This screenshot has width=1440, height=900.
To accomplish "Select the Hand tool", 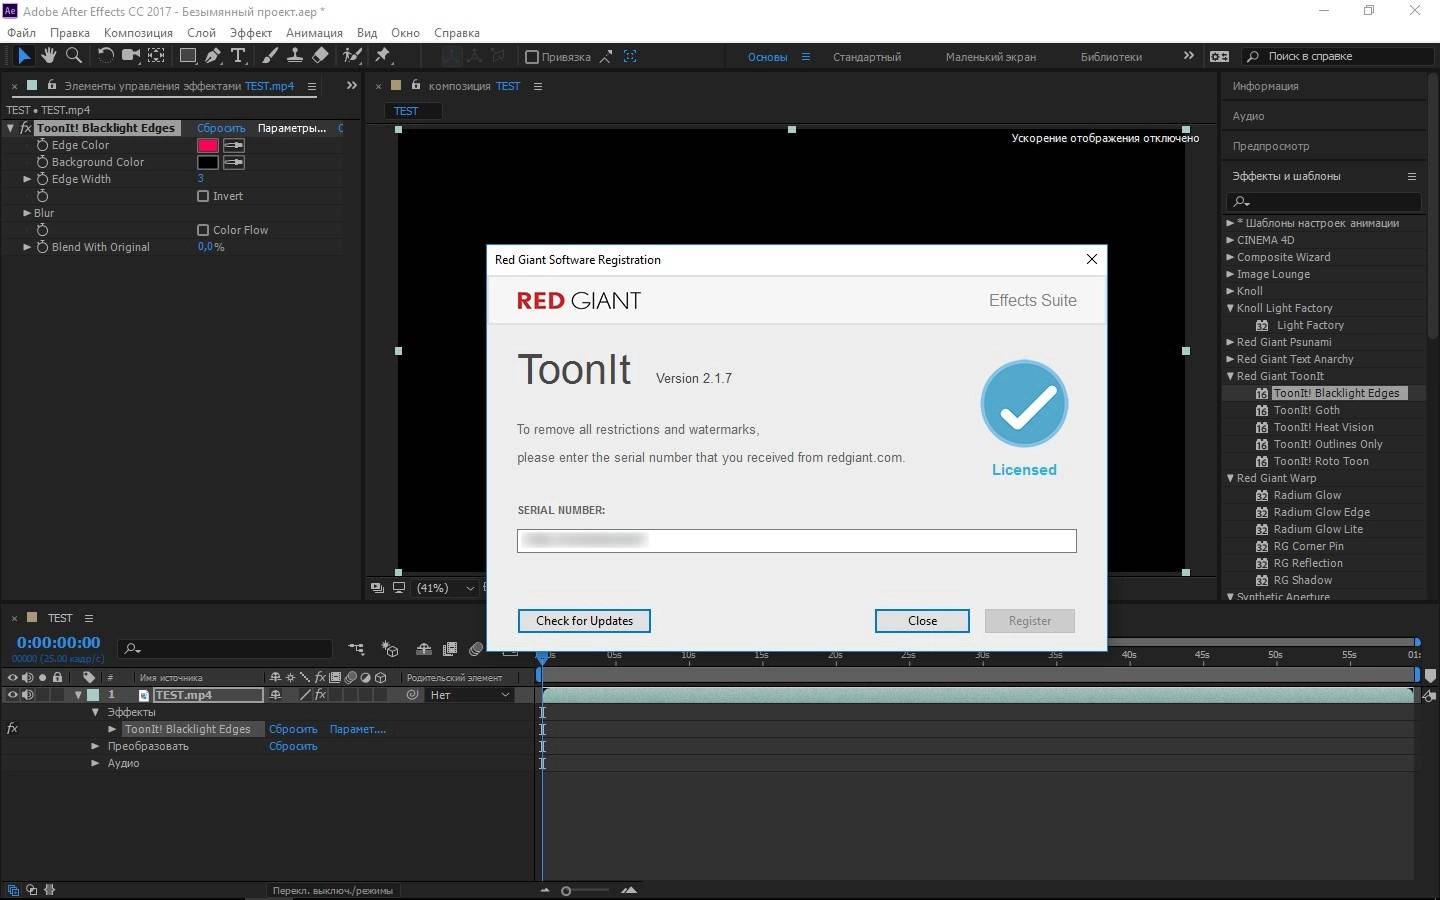I will pos(48,56).
